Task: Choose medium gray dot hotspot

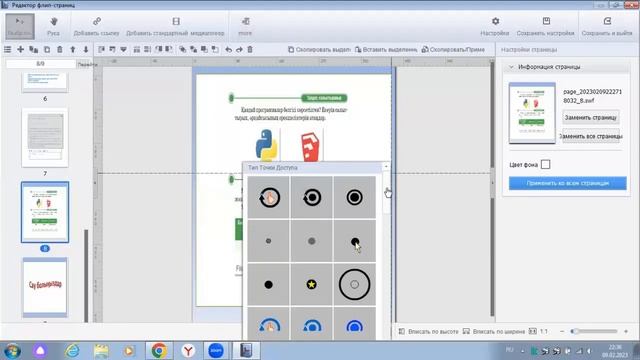Action: click(x=311, y=241)
